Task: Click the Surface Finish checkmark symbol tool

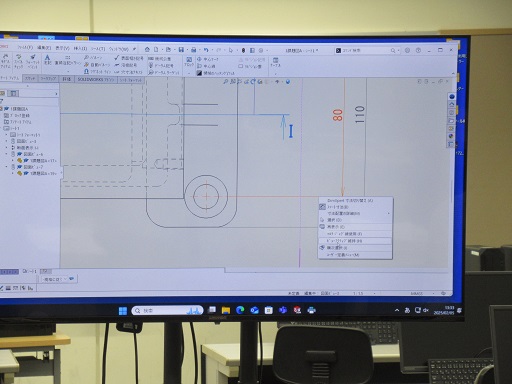Action: pos(128,58)
